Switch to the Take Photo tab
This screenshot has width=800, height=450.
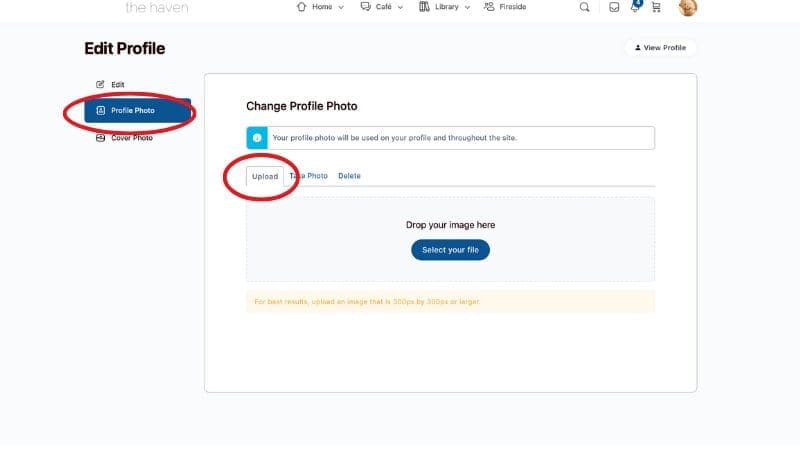[x=309, y=176]
